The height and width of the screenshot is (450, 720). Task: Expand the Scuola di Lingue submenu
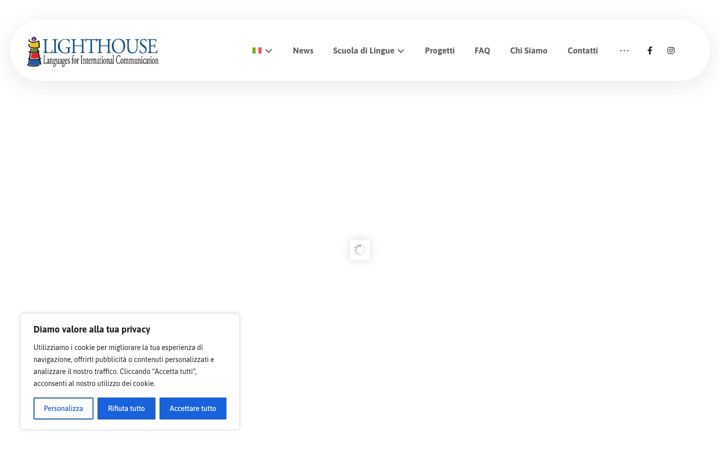[x=368, y=51]
